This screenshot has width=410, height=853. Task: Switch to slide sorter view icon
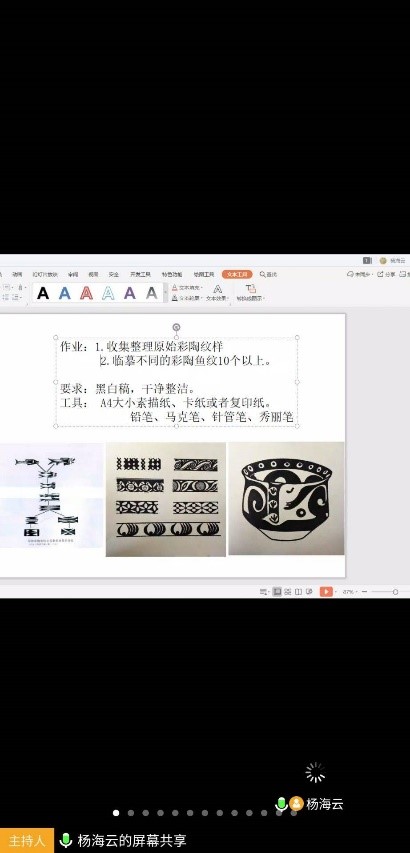(288, 591)
